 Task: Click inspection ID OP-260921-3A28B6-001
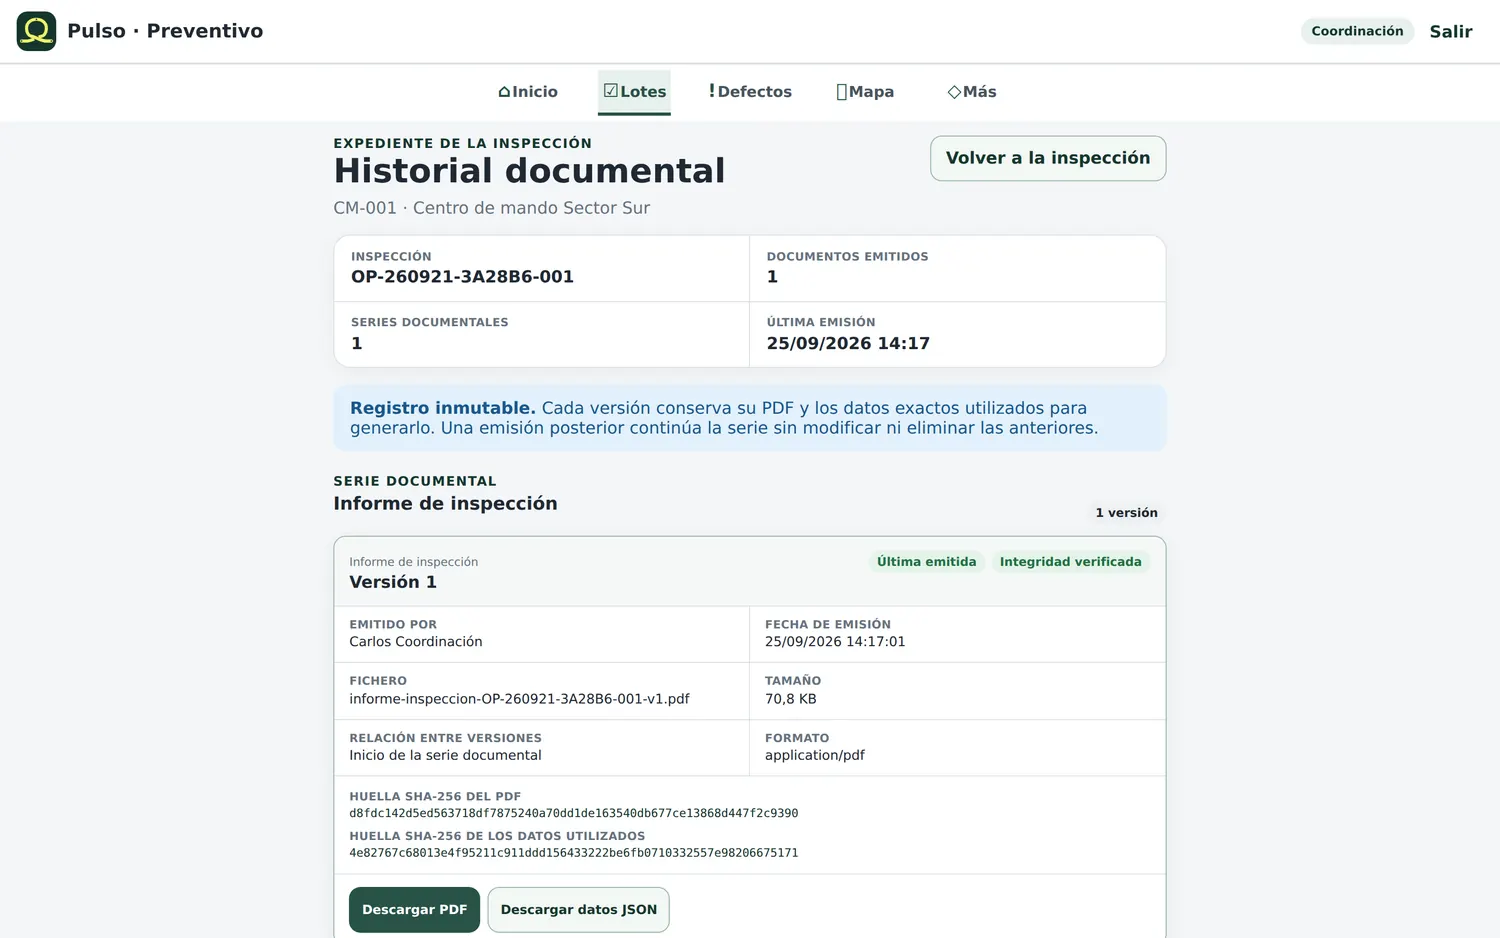coord(462,277)
